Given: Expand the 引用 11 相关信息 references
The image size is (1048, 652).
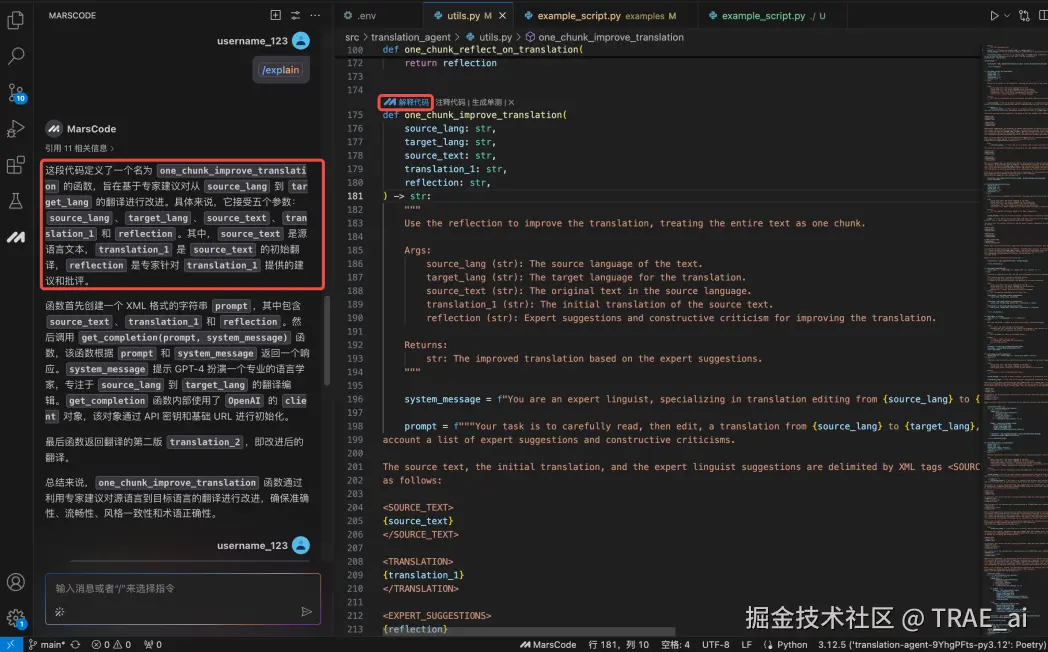Looking at the screenshot, I should (79, 148).
